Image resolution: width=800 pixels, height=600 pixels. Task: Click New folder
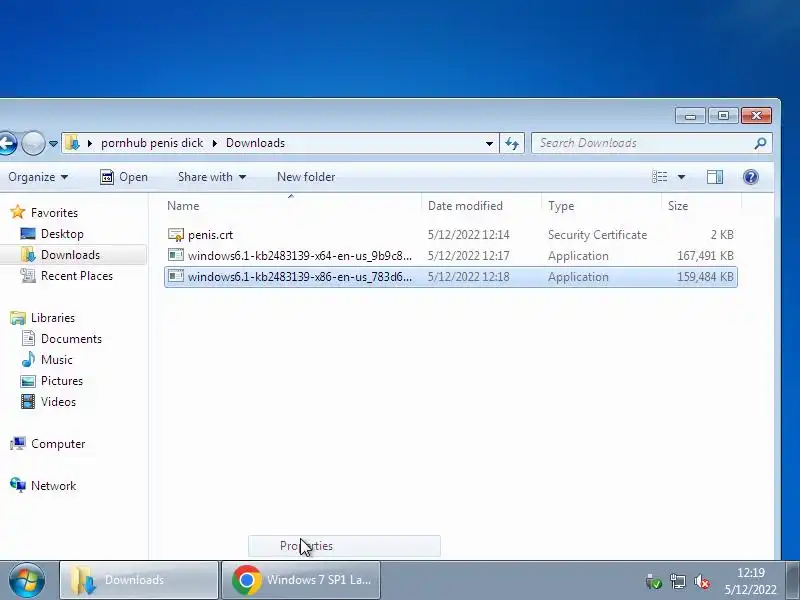(306, 177)
